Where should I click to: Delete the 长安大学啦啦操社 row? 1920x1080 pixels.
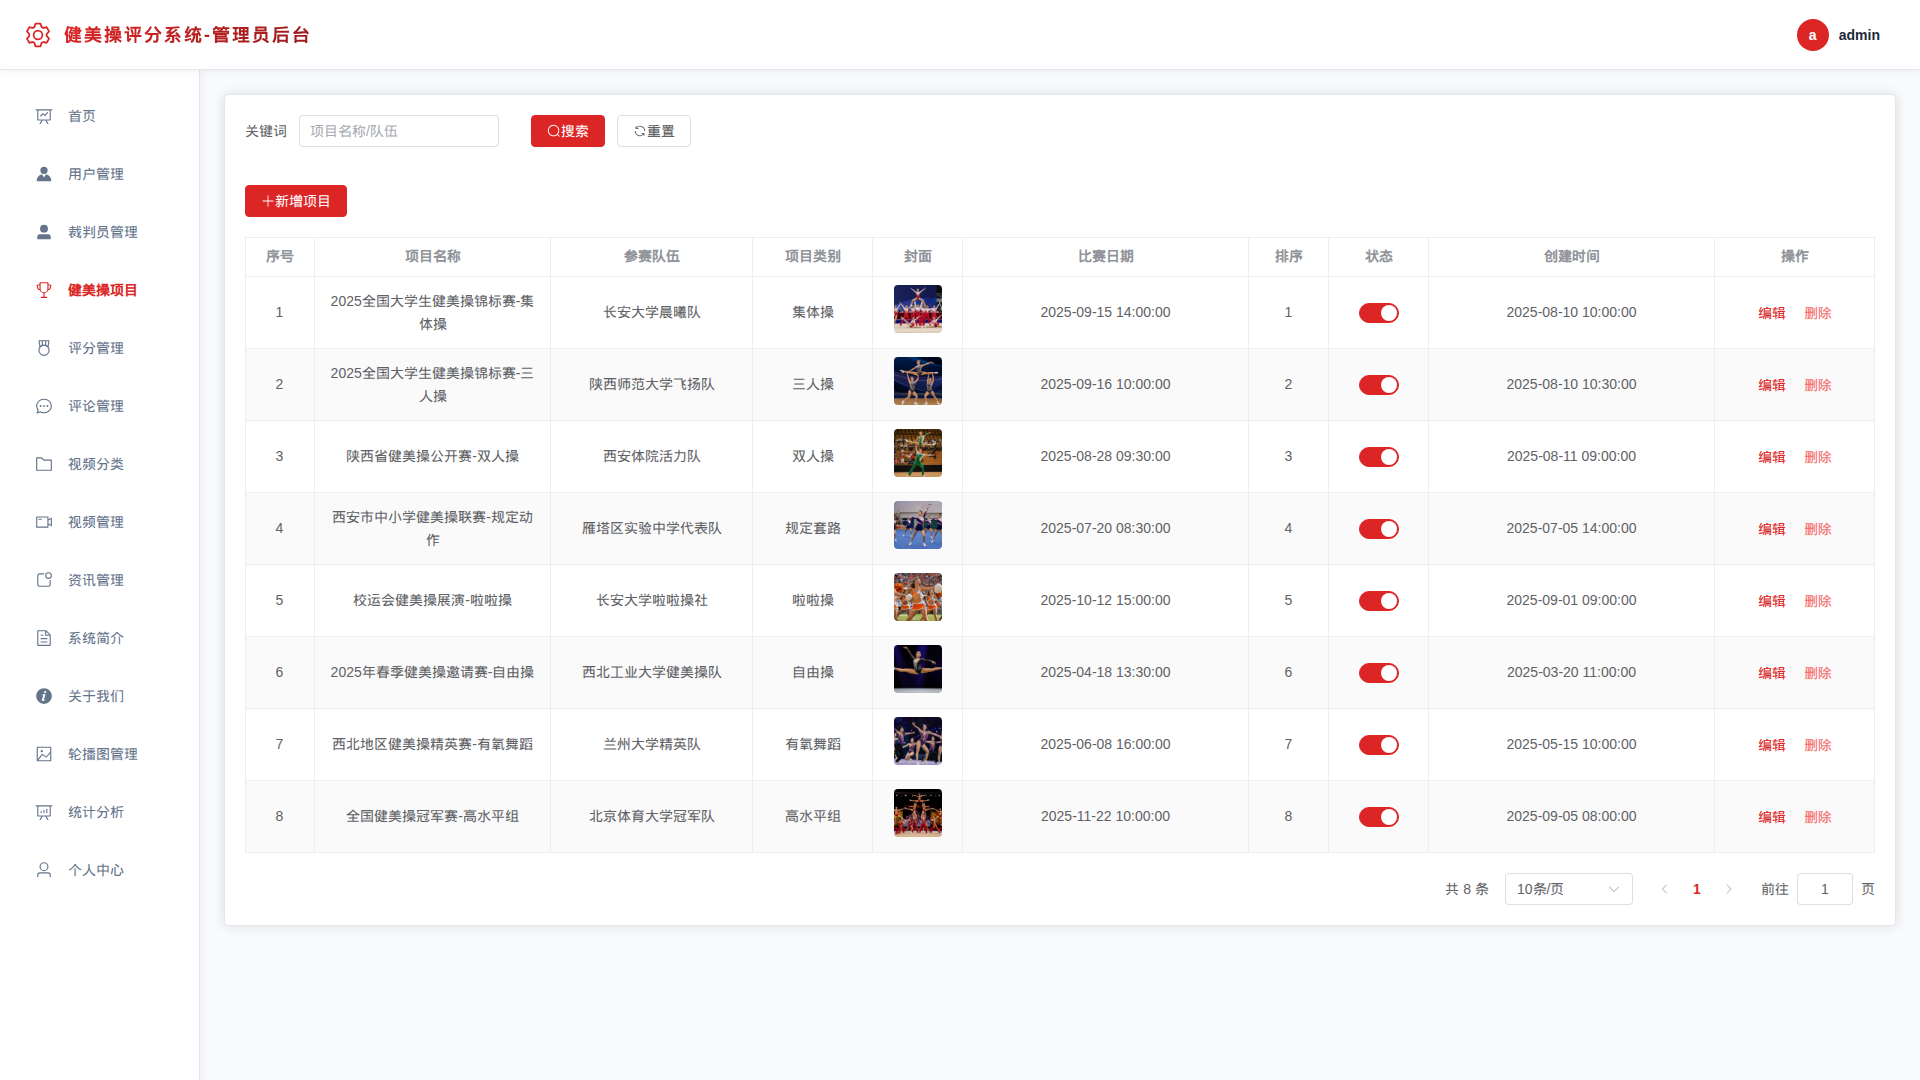[1817, 601]
